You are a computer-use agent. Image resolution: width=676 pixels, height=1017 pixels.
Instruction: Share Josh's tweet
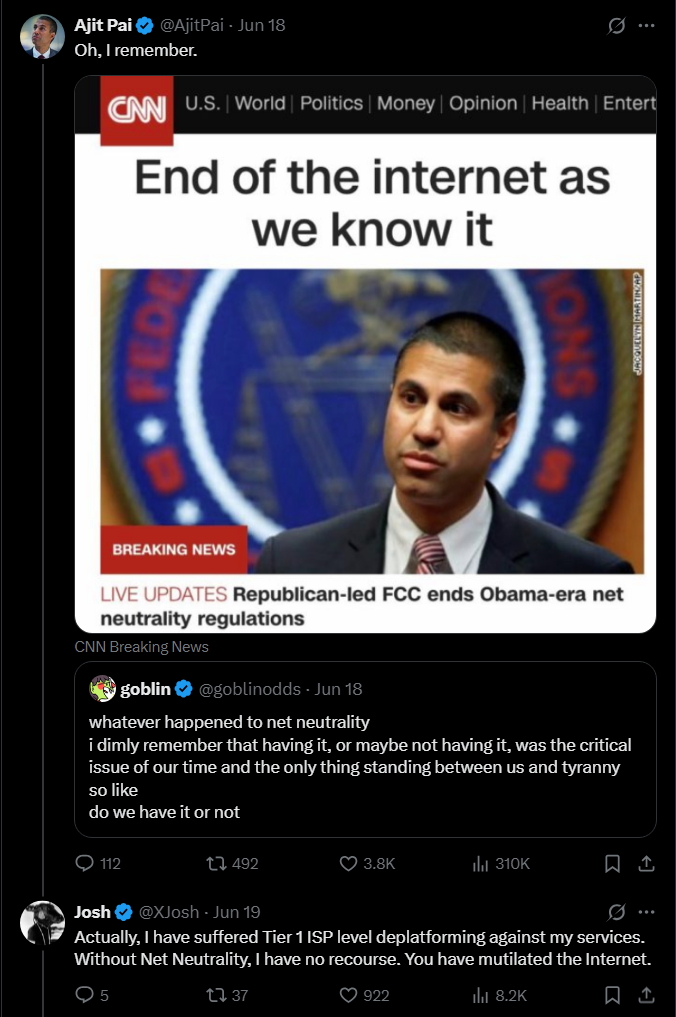coord(646,994)
